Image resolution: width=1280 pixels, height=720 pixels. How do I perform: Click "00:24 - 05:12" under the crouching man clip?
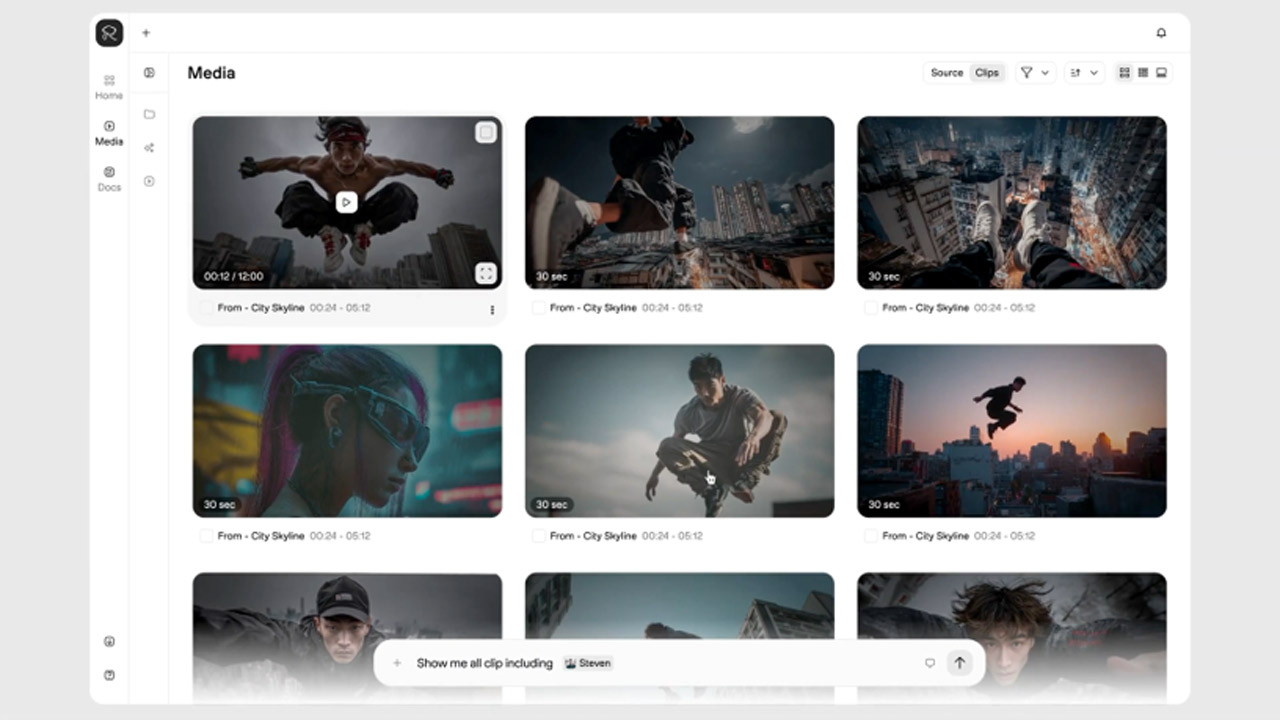[672, 536]
